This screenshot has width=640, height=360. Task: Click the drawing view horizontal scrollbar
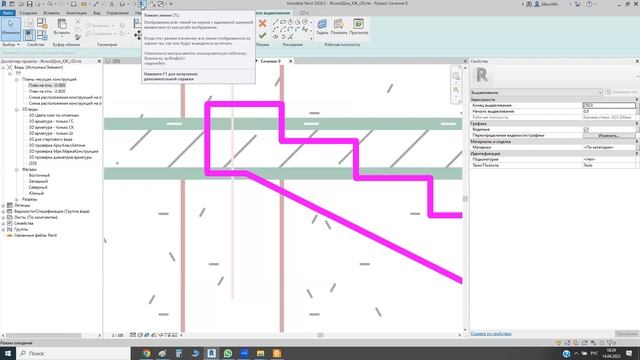point(320,336)
